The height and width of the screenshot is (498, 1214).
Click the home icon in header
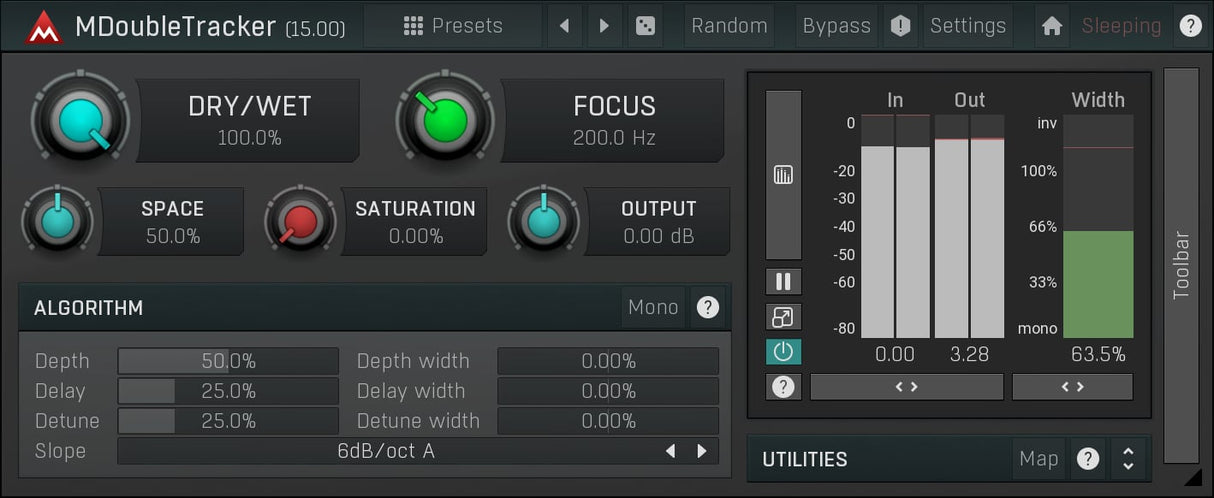click(x=1051, y=26)
